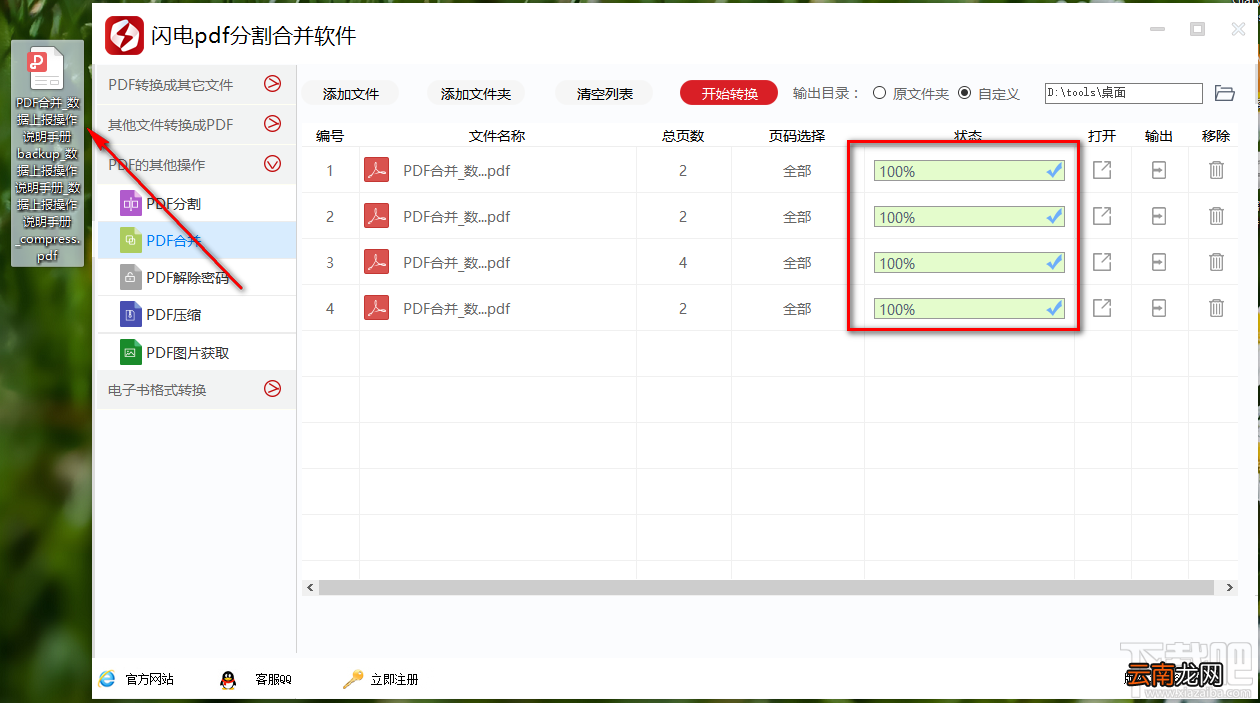Image resolution: width=1260 pixels, height=703 pixels.
Task: Open PDF分割 function
Action: 195,203
